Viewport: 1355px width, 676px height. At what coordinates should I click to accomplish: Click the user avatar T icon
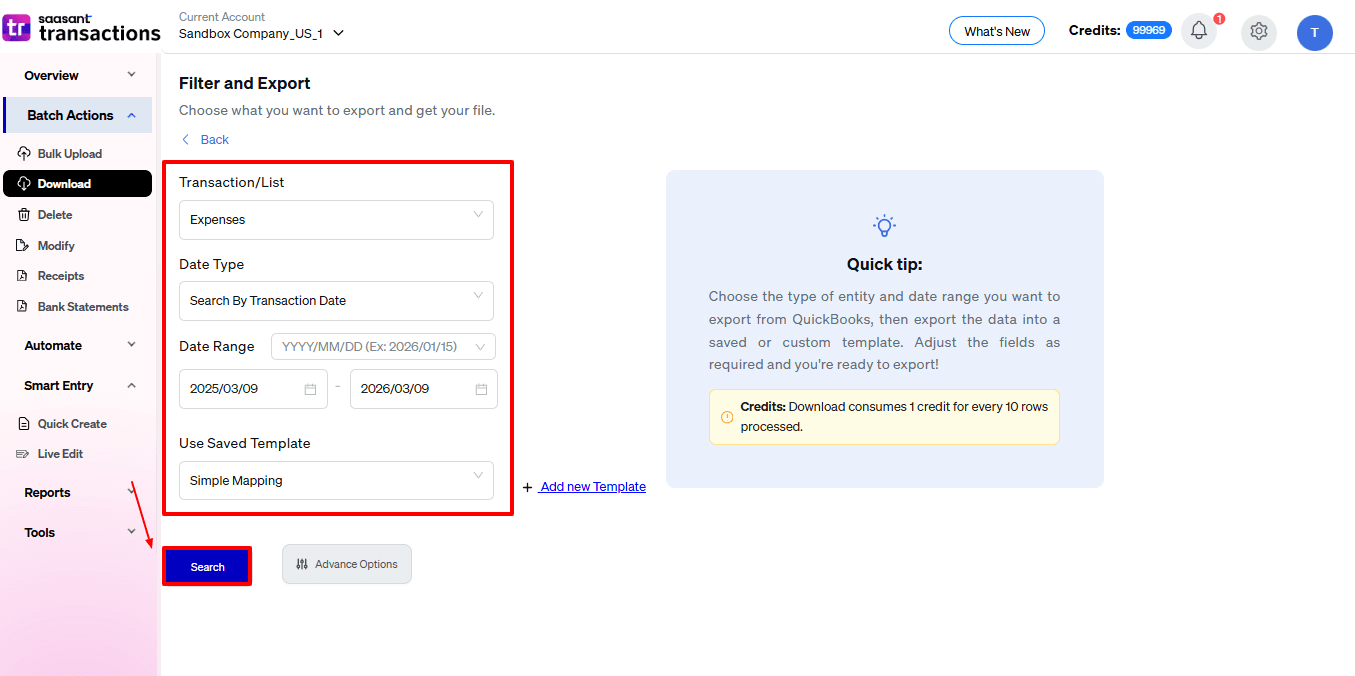point(1314,33)
